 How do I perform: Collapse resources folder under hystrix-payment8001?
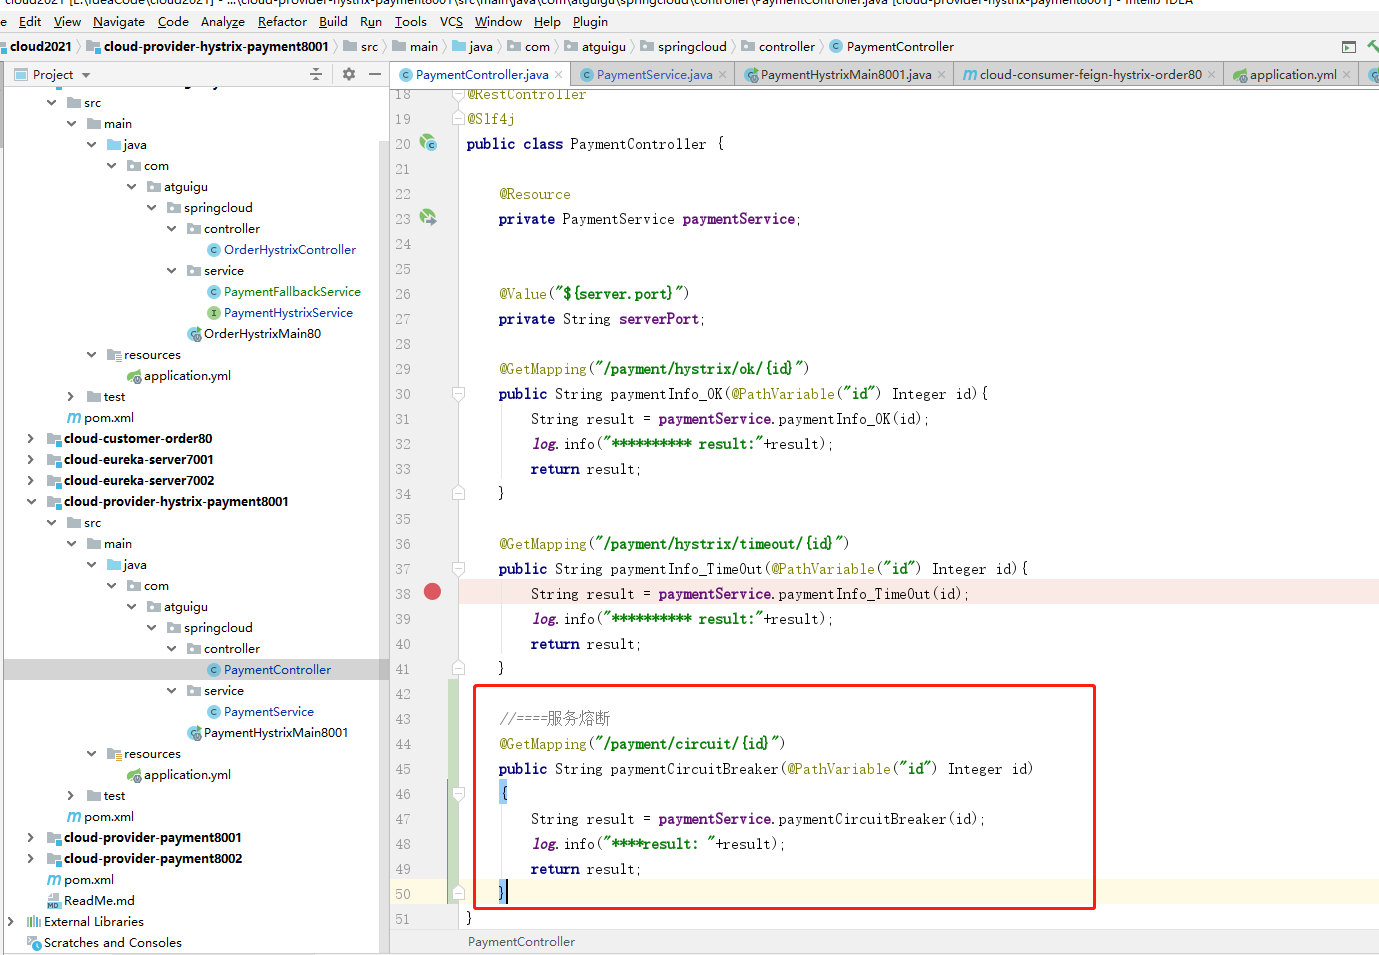91,754
